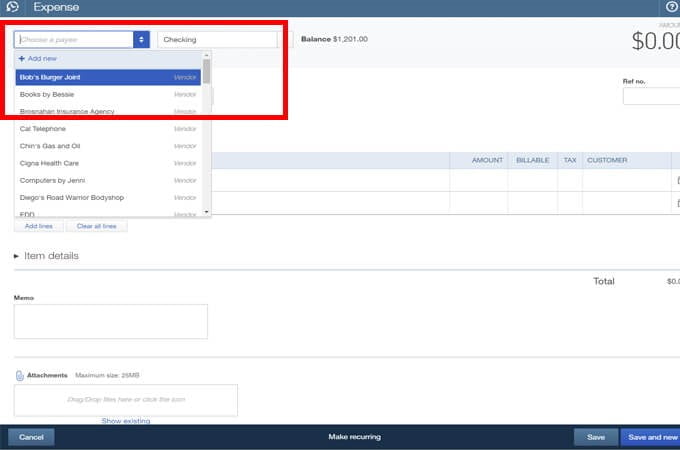The height and width of the screenshot is (450, 680).
Task: Click the first row customer cell
Action: click(627, 180)
